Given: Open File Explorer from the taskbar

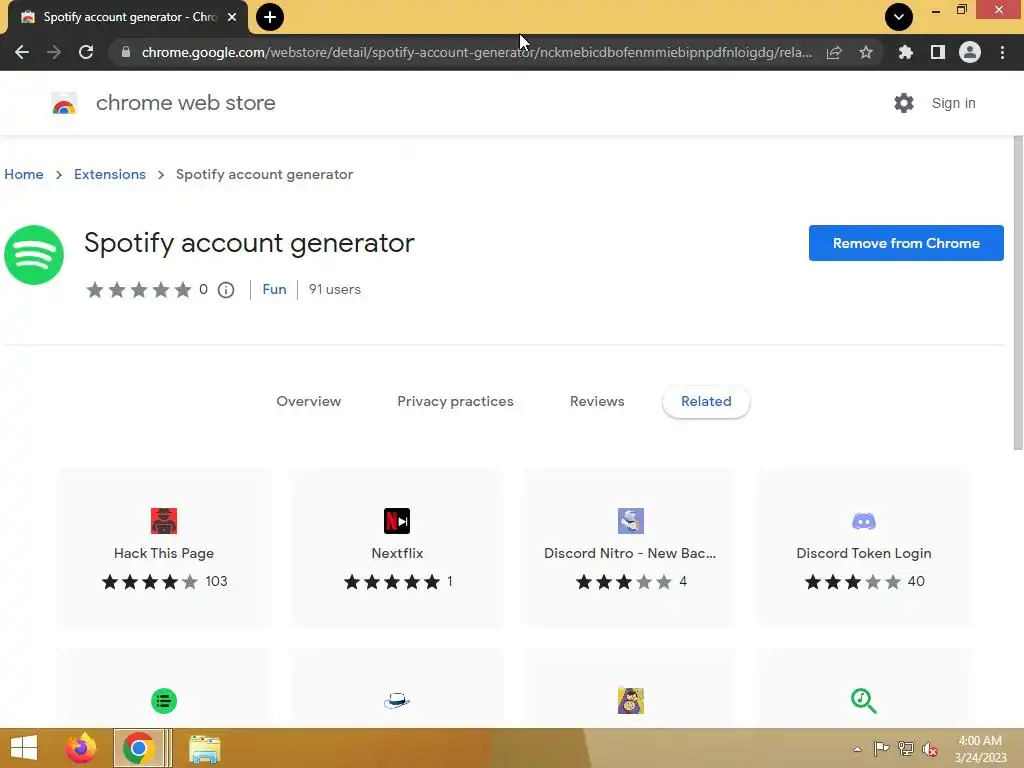Looking at the screenshot, I should [204, 748].
